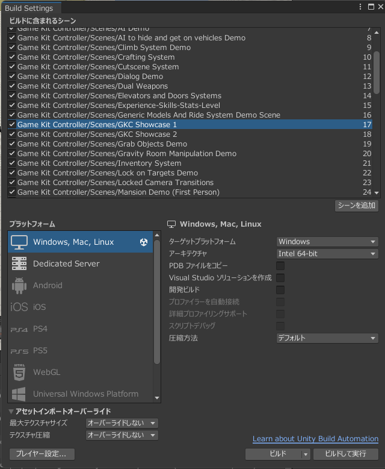Expand the 圧縮方法 デフォルト dropdown
The width and height of the screenshot is (385, 469).
tap(327, 338)
